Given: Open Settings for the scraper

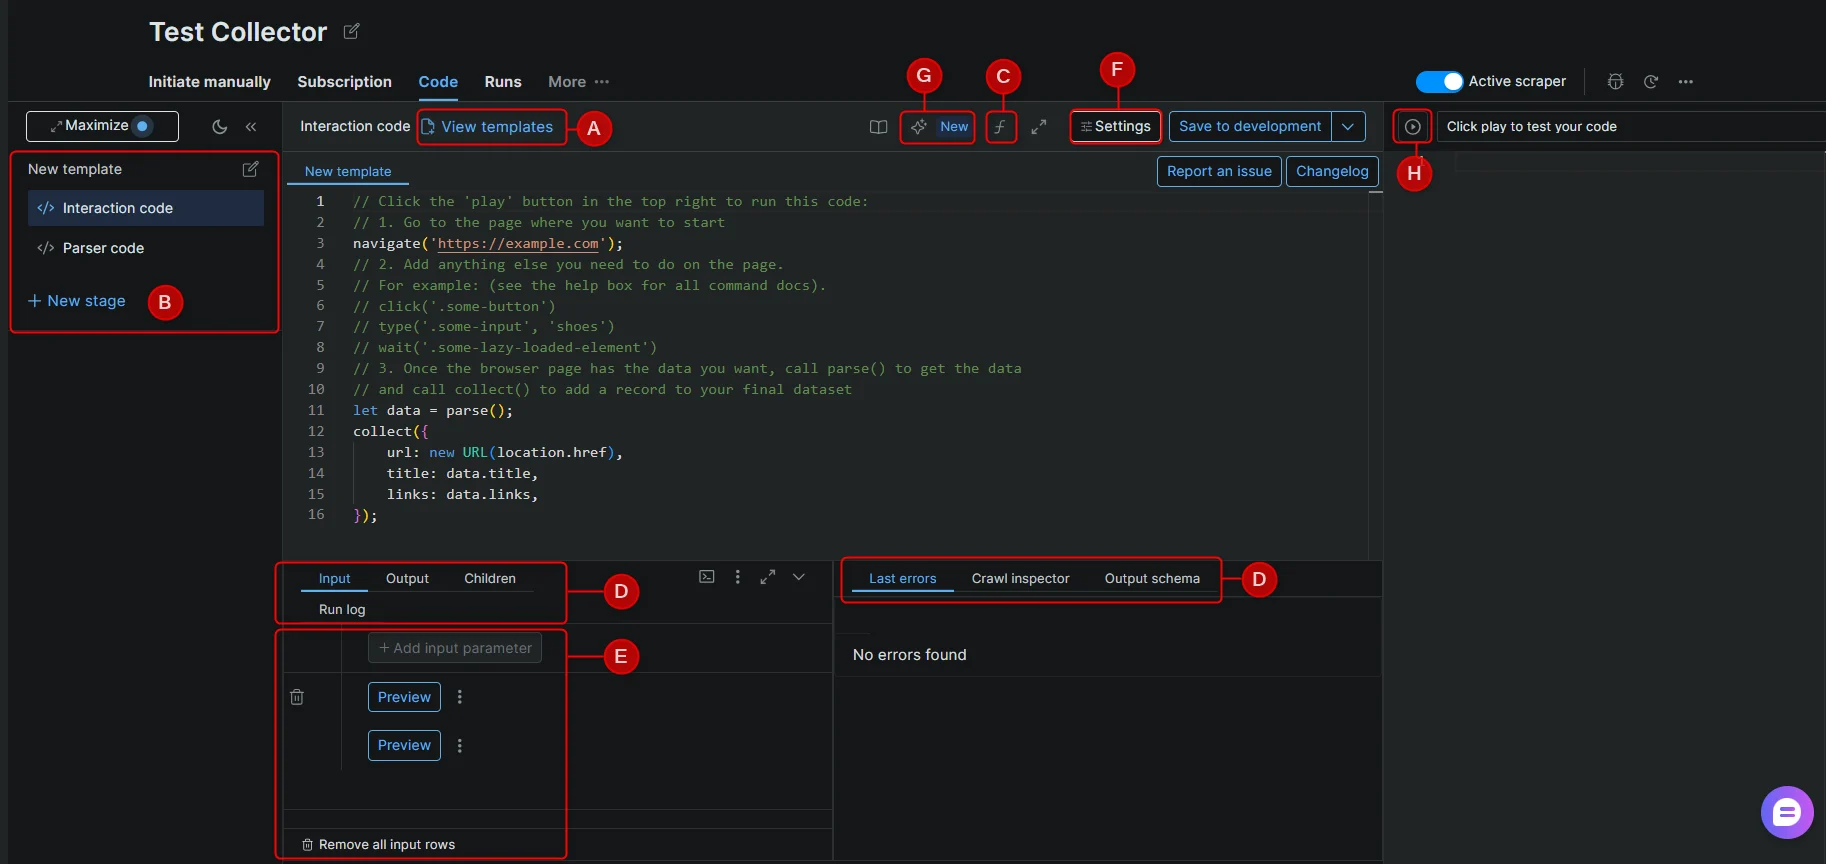Looking at the screenshot, I should point(1116,127).
